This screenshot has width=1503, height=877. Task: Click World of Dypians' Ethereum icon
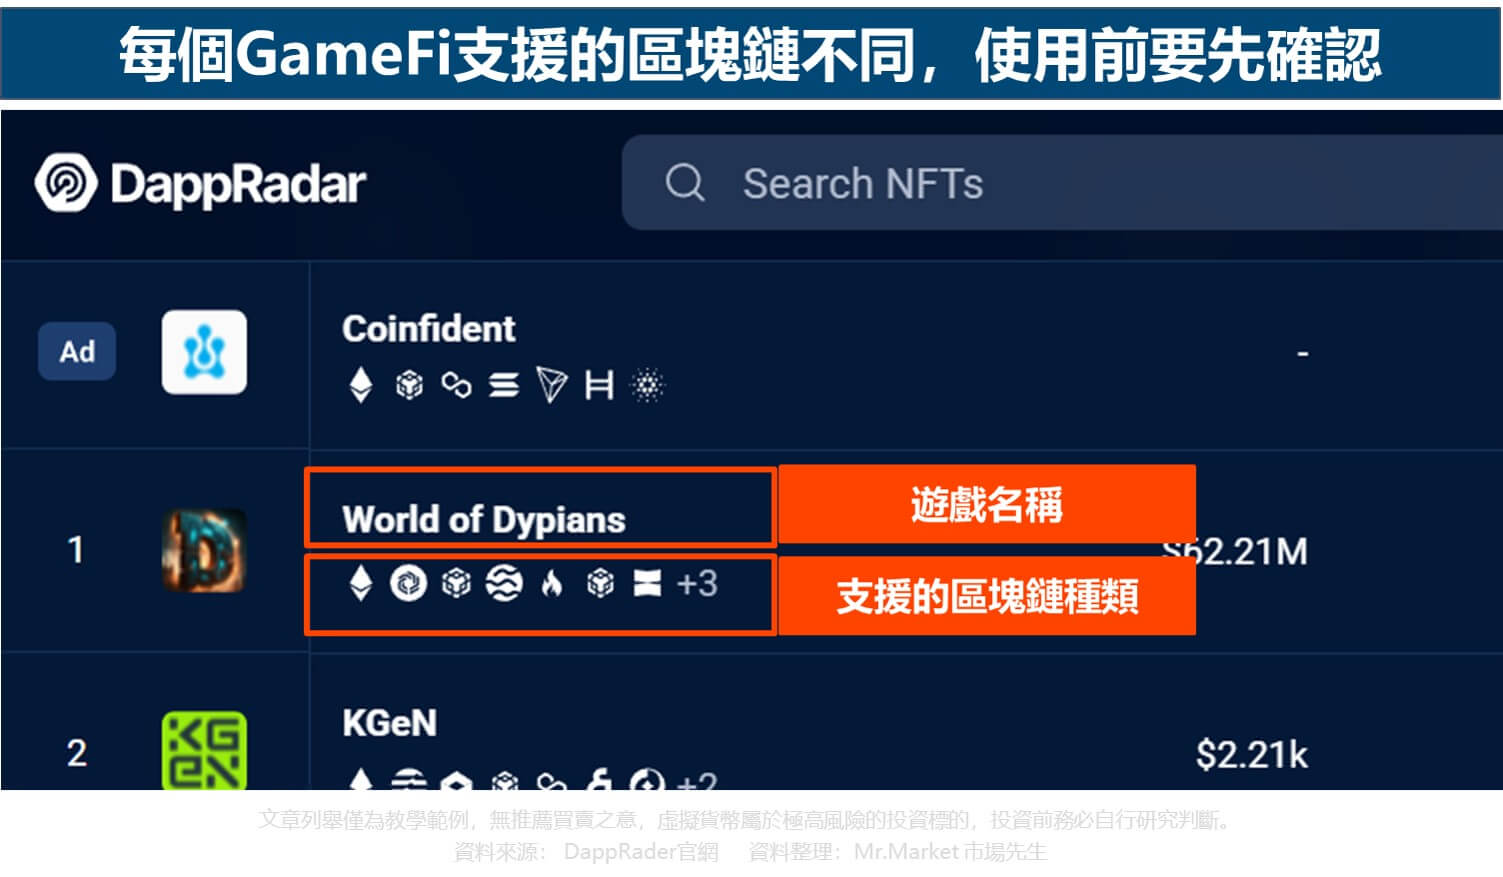tap(361, 583)
